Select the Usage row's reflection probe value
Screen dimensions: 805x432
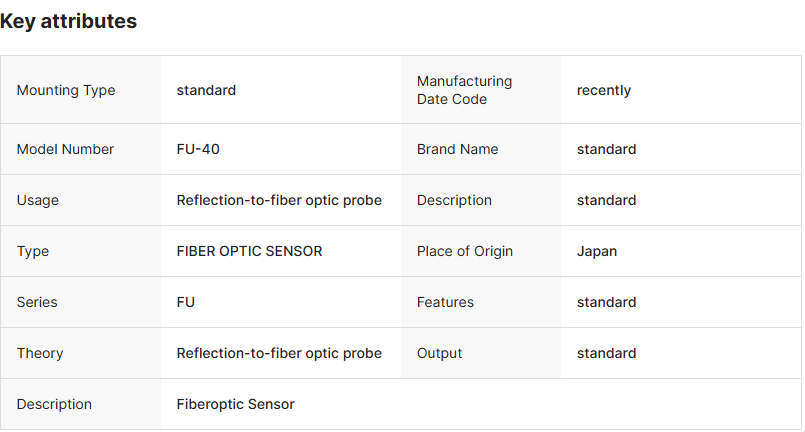coord(279,200)
